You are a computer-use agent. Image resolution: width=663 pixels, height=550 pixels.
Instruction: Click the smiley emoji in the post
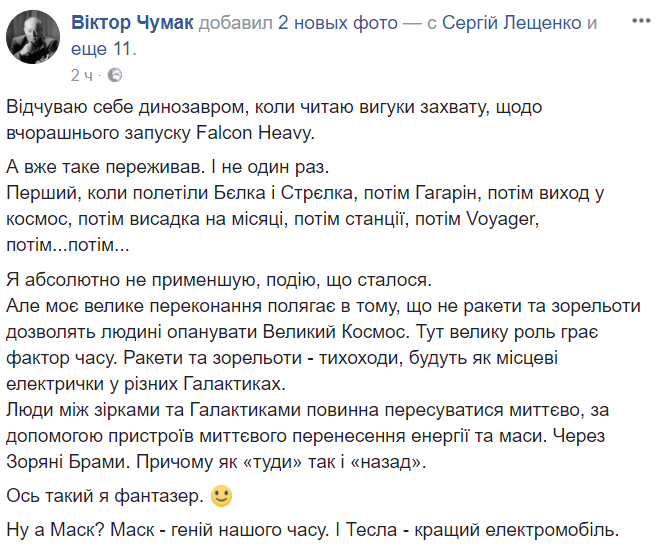[222, 495]
